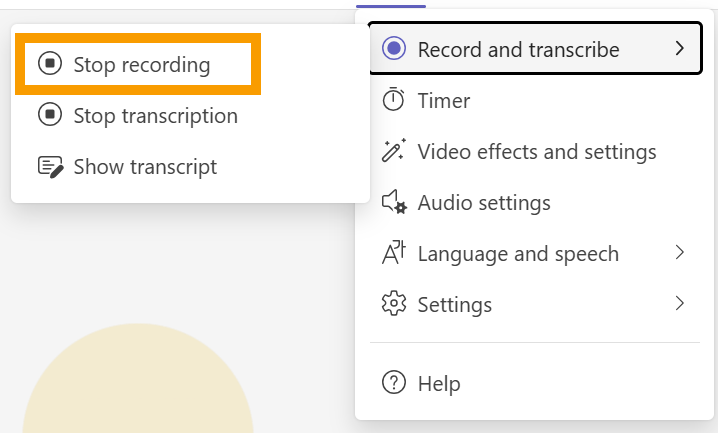718x433 pixels.
Task: Select the Audio settings text label
Action: 484,202
